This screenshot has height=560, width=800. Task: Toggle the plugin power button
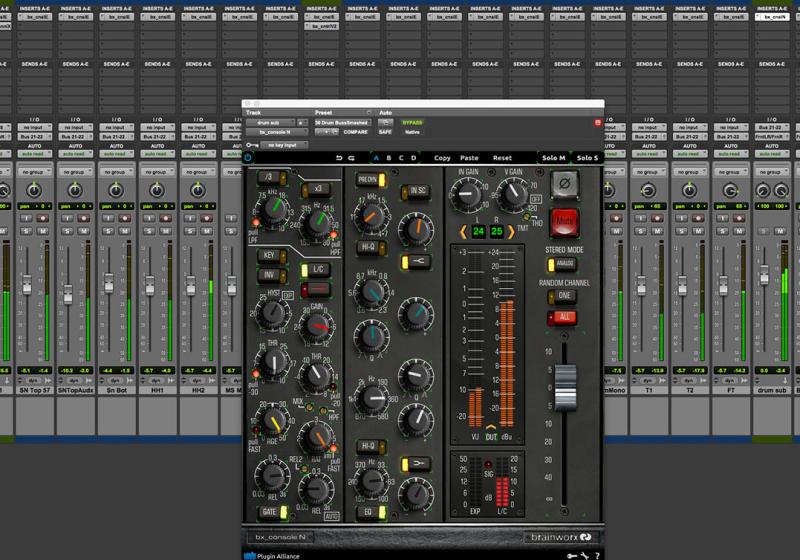248,158
